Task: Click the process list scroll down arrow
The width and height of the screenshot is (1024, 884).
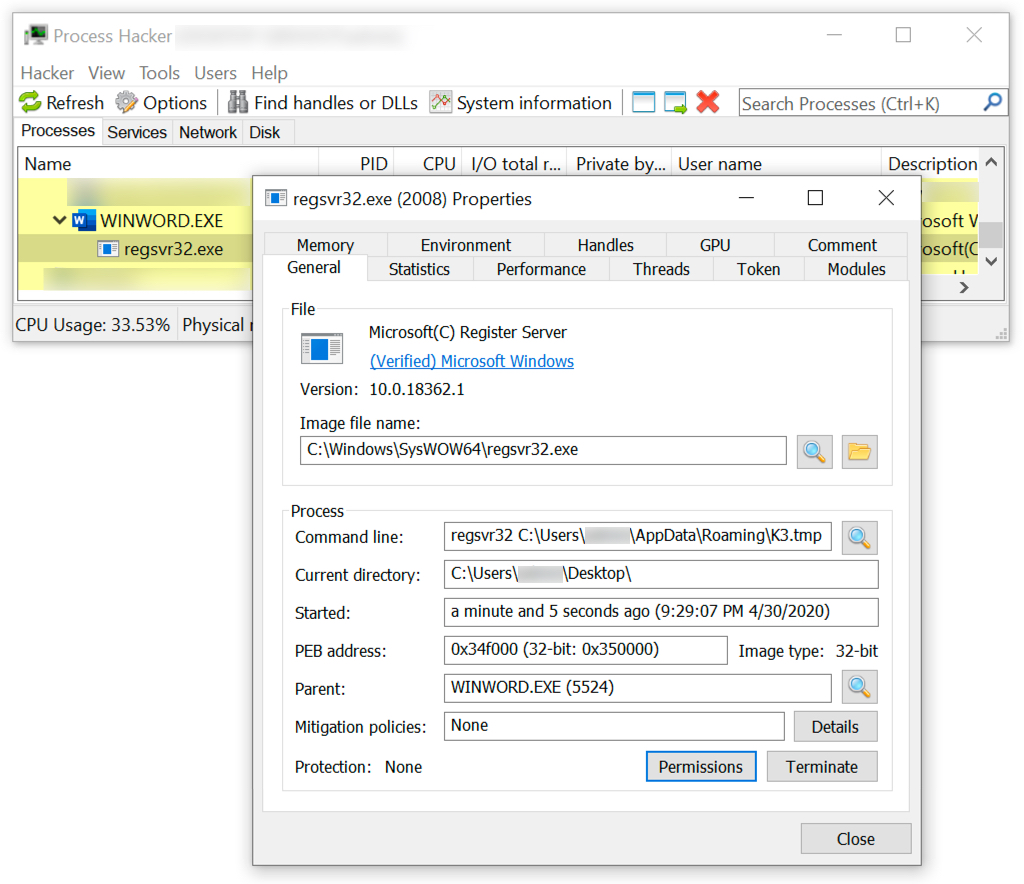Action: 991,262
